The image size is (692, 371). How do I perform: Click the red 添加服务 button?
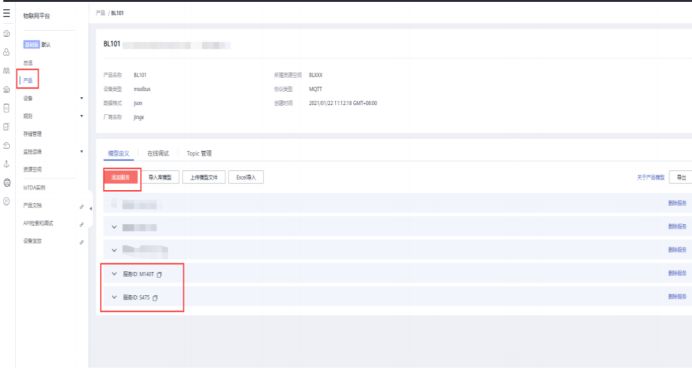(x=121, y=177)
